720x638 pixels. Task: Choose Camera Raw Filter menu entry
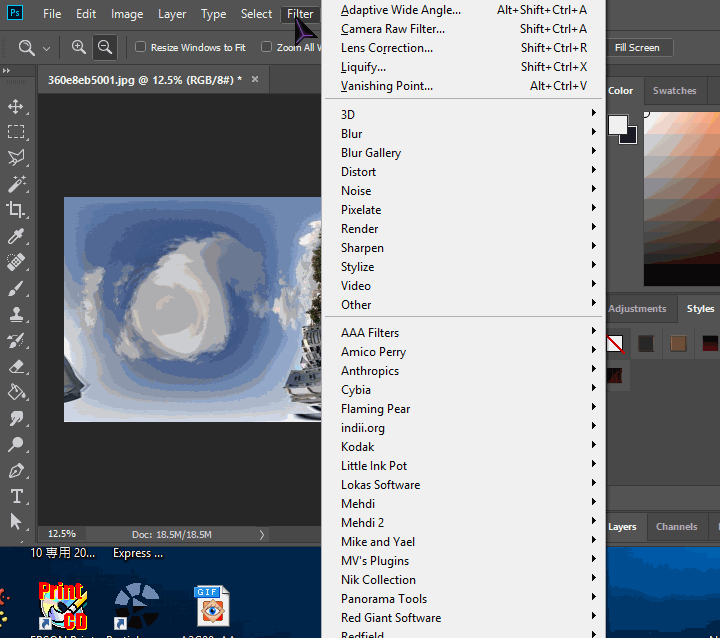(x=463, y=29)
